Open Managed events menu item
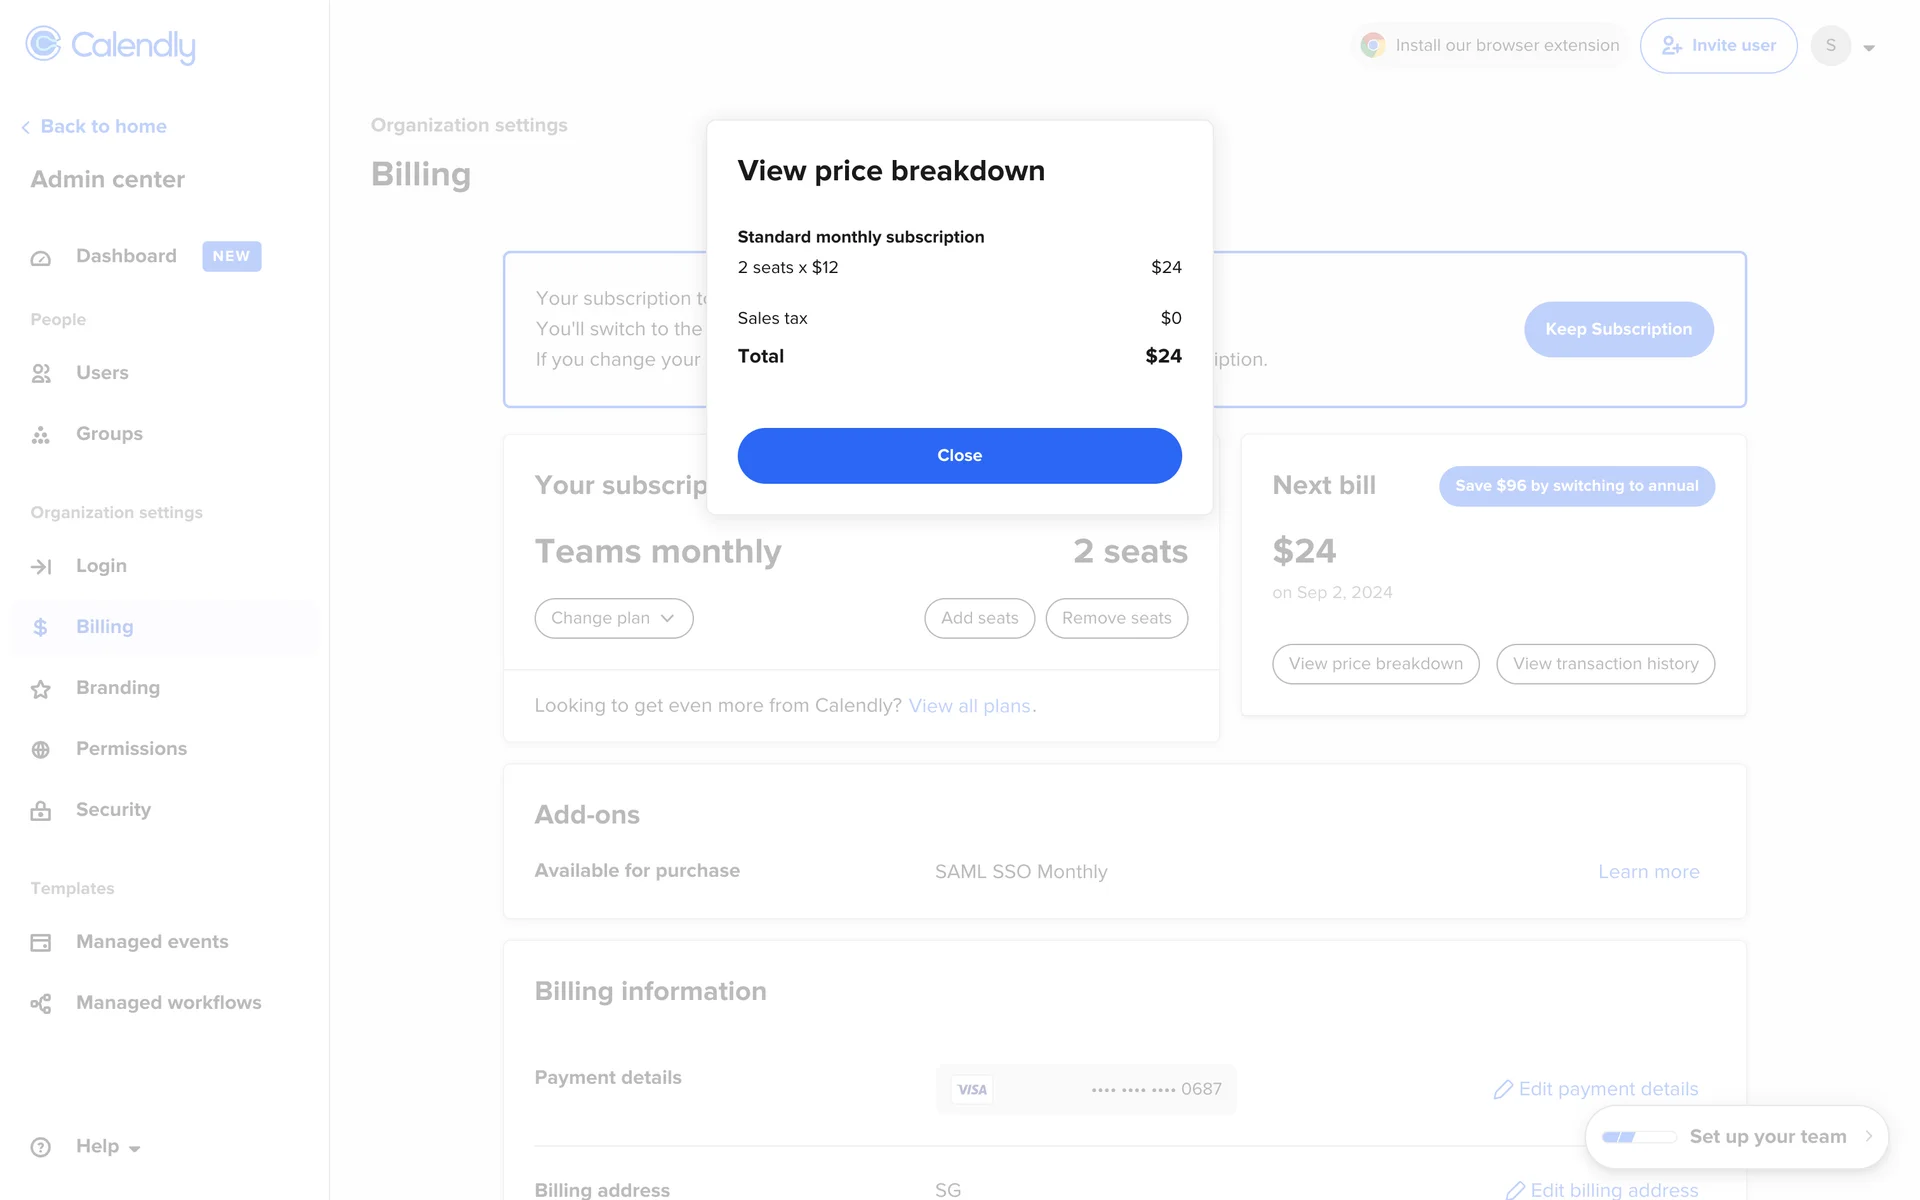Viewport: 1920px width, 1200px height. (x=152, y=942)
